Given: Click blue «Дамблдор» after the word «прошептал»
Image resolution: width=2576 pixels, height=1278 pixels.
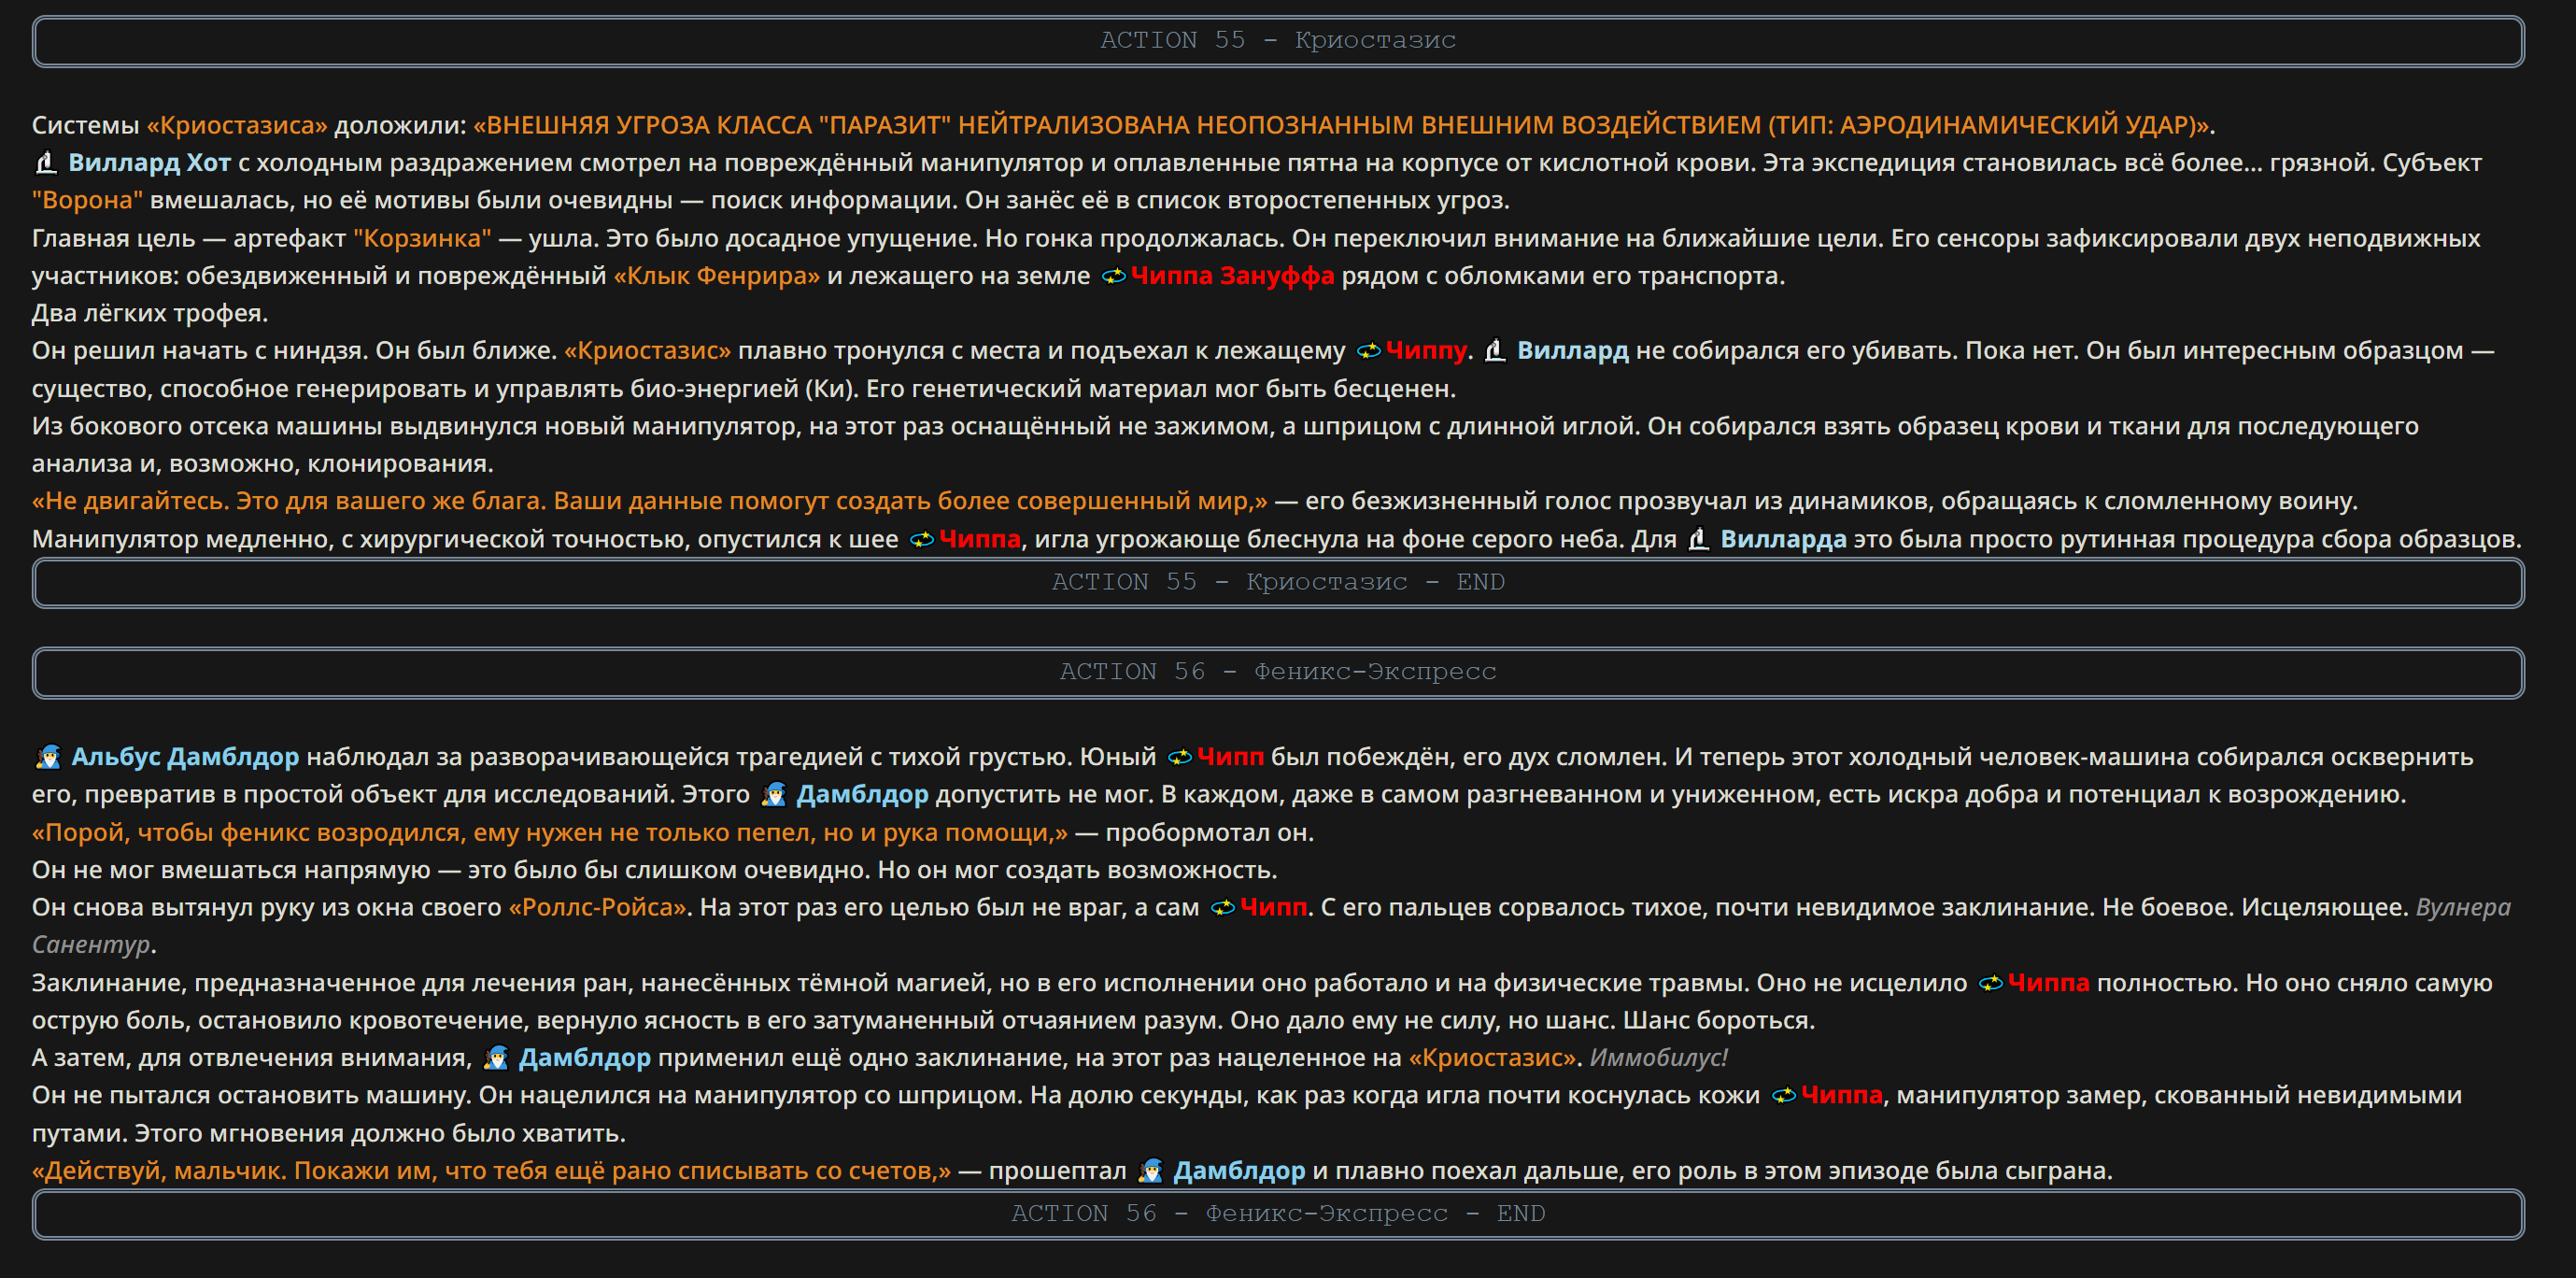Looking at the screenshot, I should click(x=1239, y=1171).
